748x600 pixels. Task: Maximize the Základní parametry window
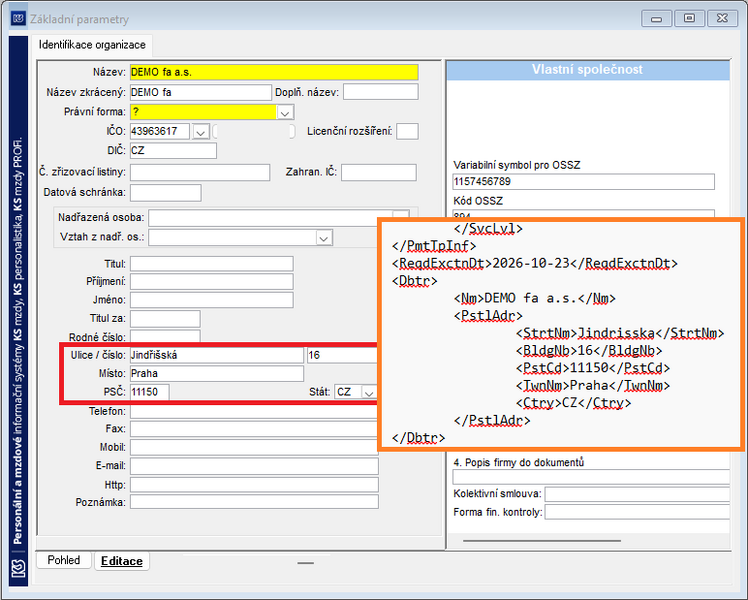[x=689, y=19]
